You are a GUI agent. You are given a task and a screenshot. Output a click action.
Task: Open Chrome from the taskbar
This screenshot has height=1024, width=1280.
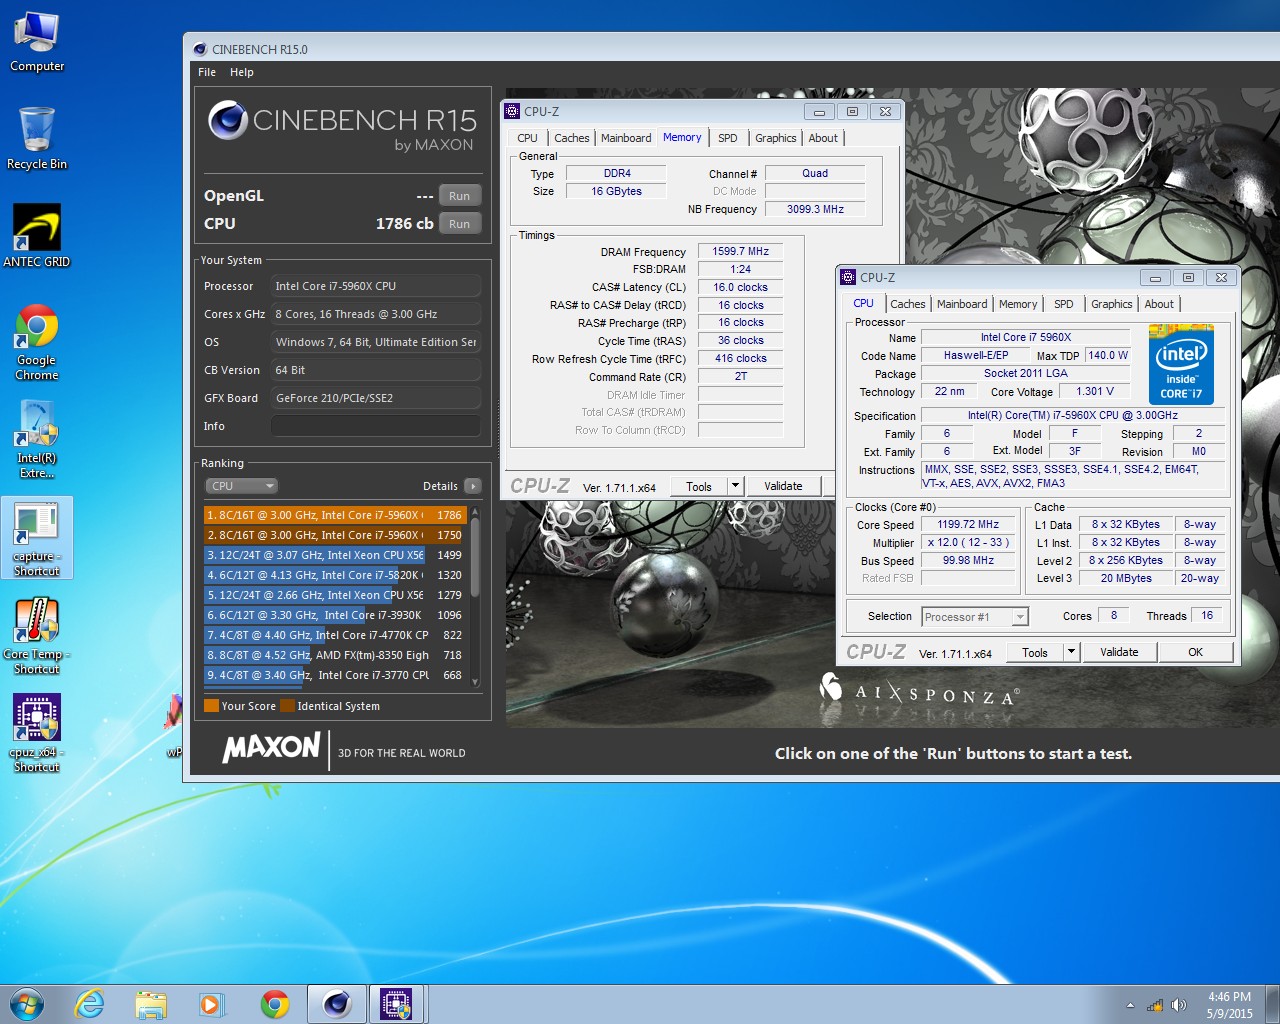click(274, 1004)
